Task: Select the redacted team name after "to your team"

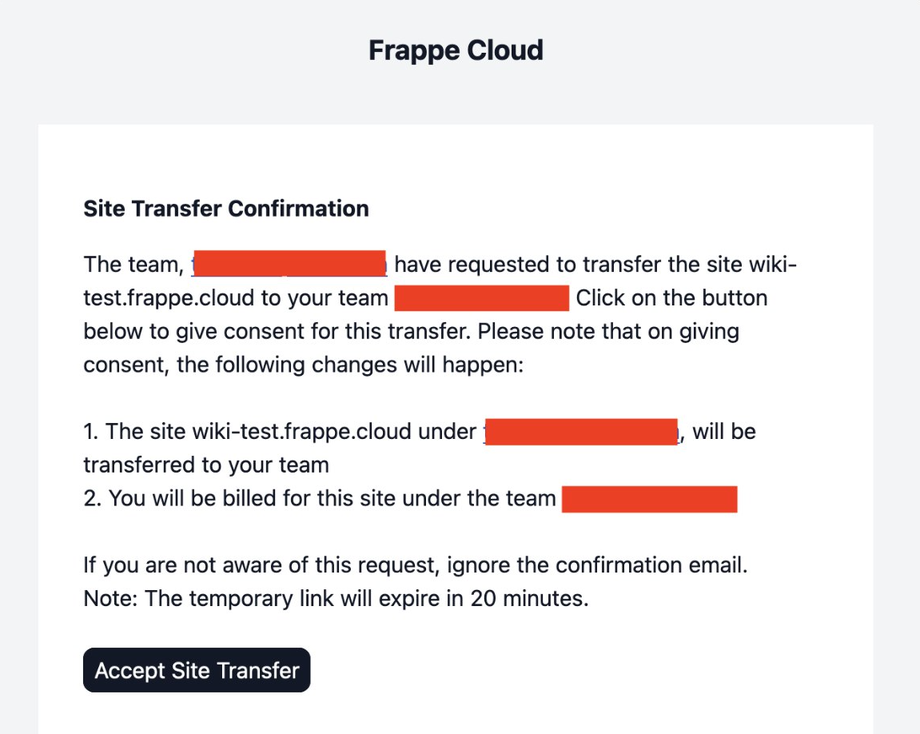Action: tap(482, 297)
